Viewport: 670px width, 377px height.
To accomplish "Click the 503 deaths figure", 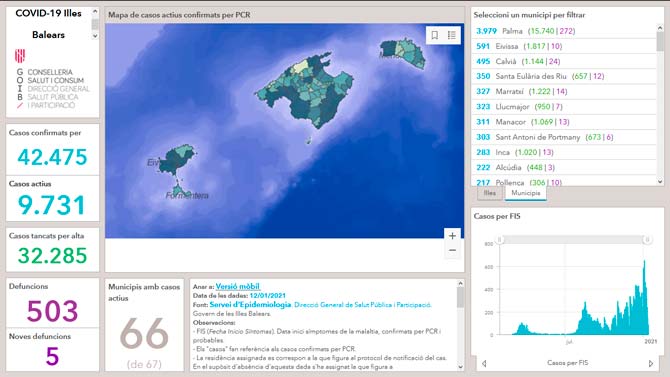I will 53,311.
